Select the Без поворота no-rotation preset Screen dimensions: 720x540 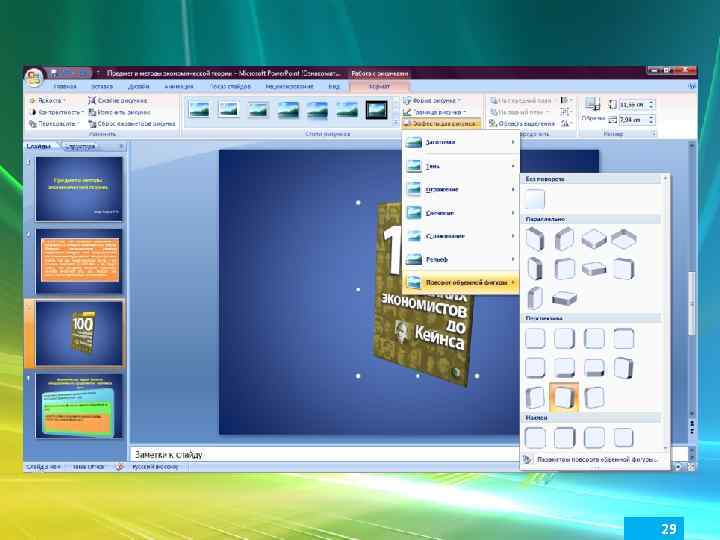[x=535, y=199]
